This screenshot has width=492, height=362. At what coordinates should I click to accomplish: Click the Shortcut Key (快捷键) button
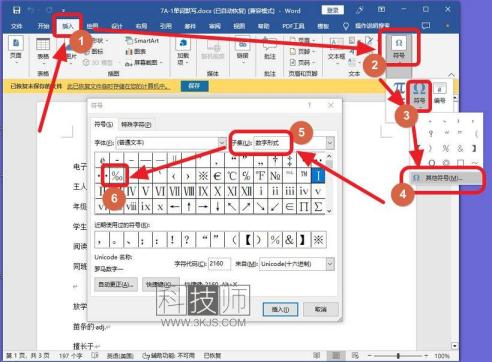pyautogui.click(x=161, y=284)
